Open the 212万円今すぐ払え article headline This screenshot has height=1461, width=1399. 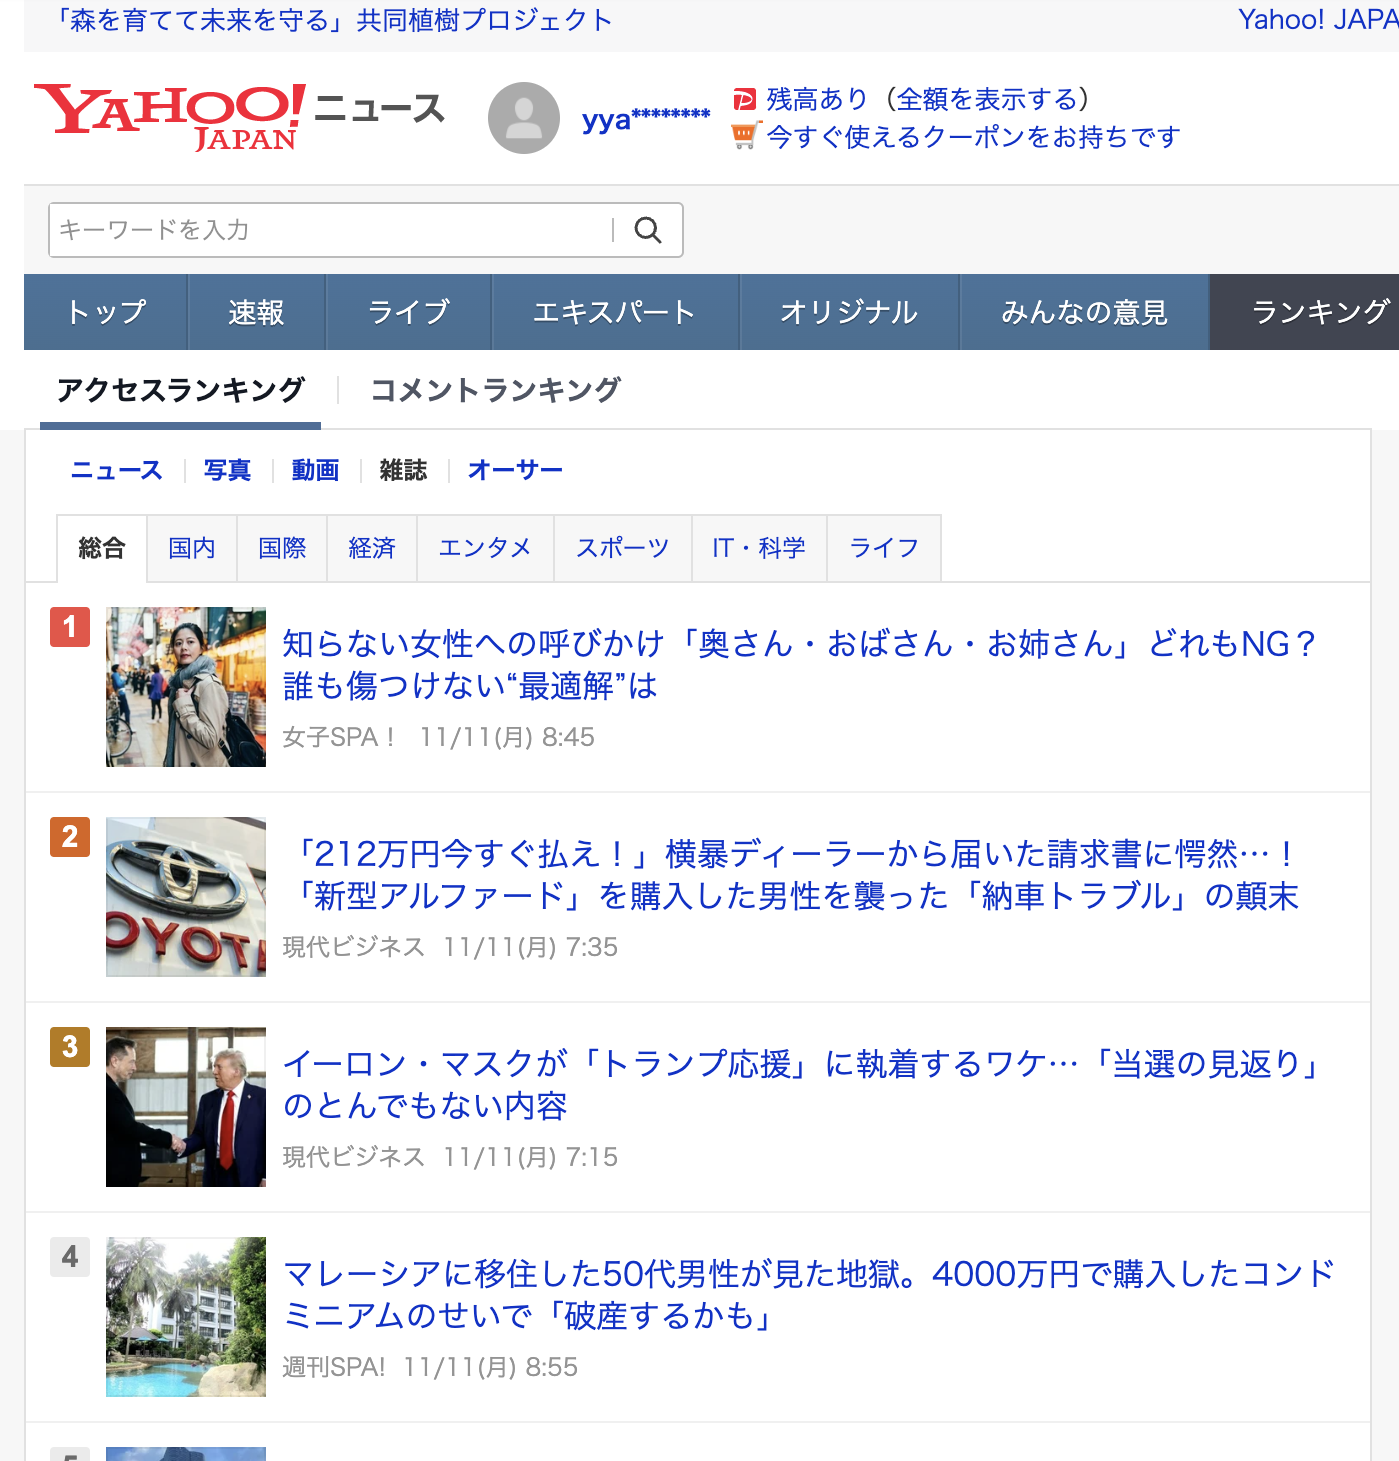click(791, 874)
